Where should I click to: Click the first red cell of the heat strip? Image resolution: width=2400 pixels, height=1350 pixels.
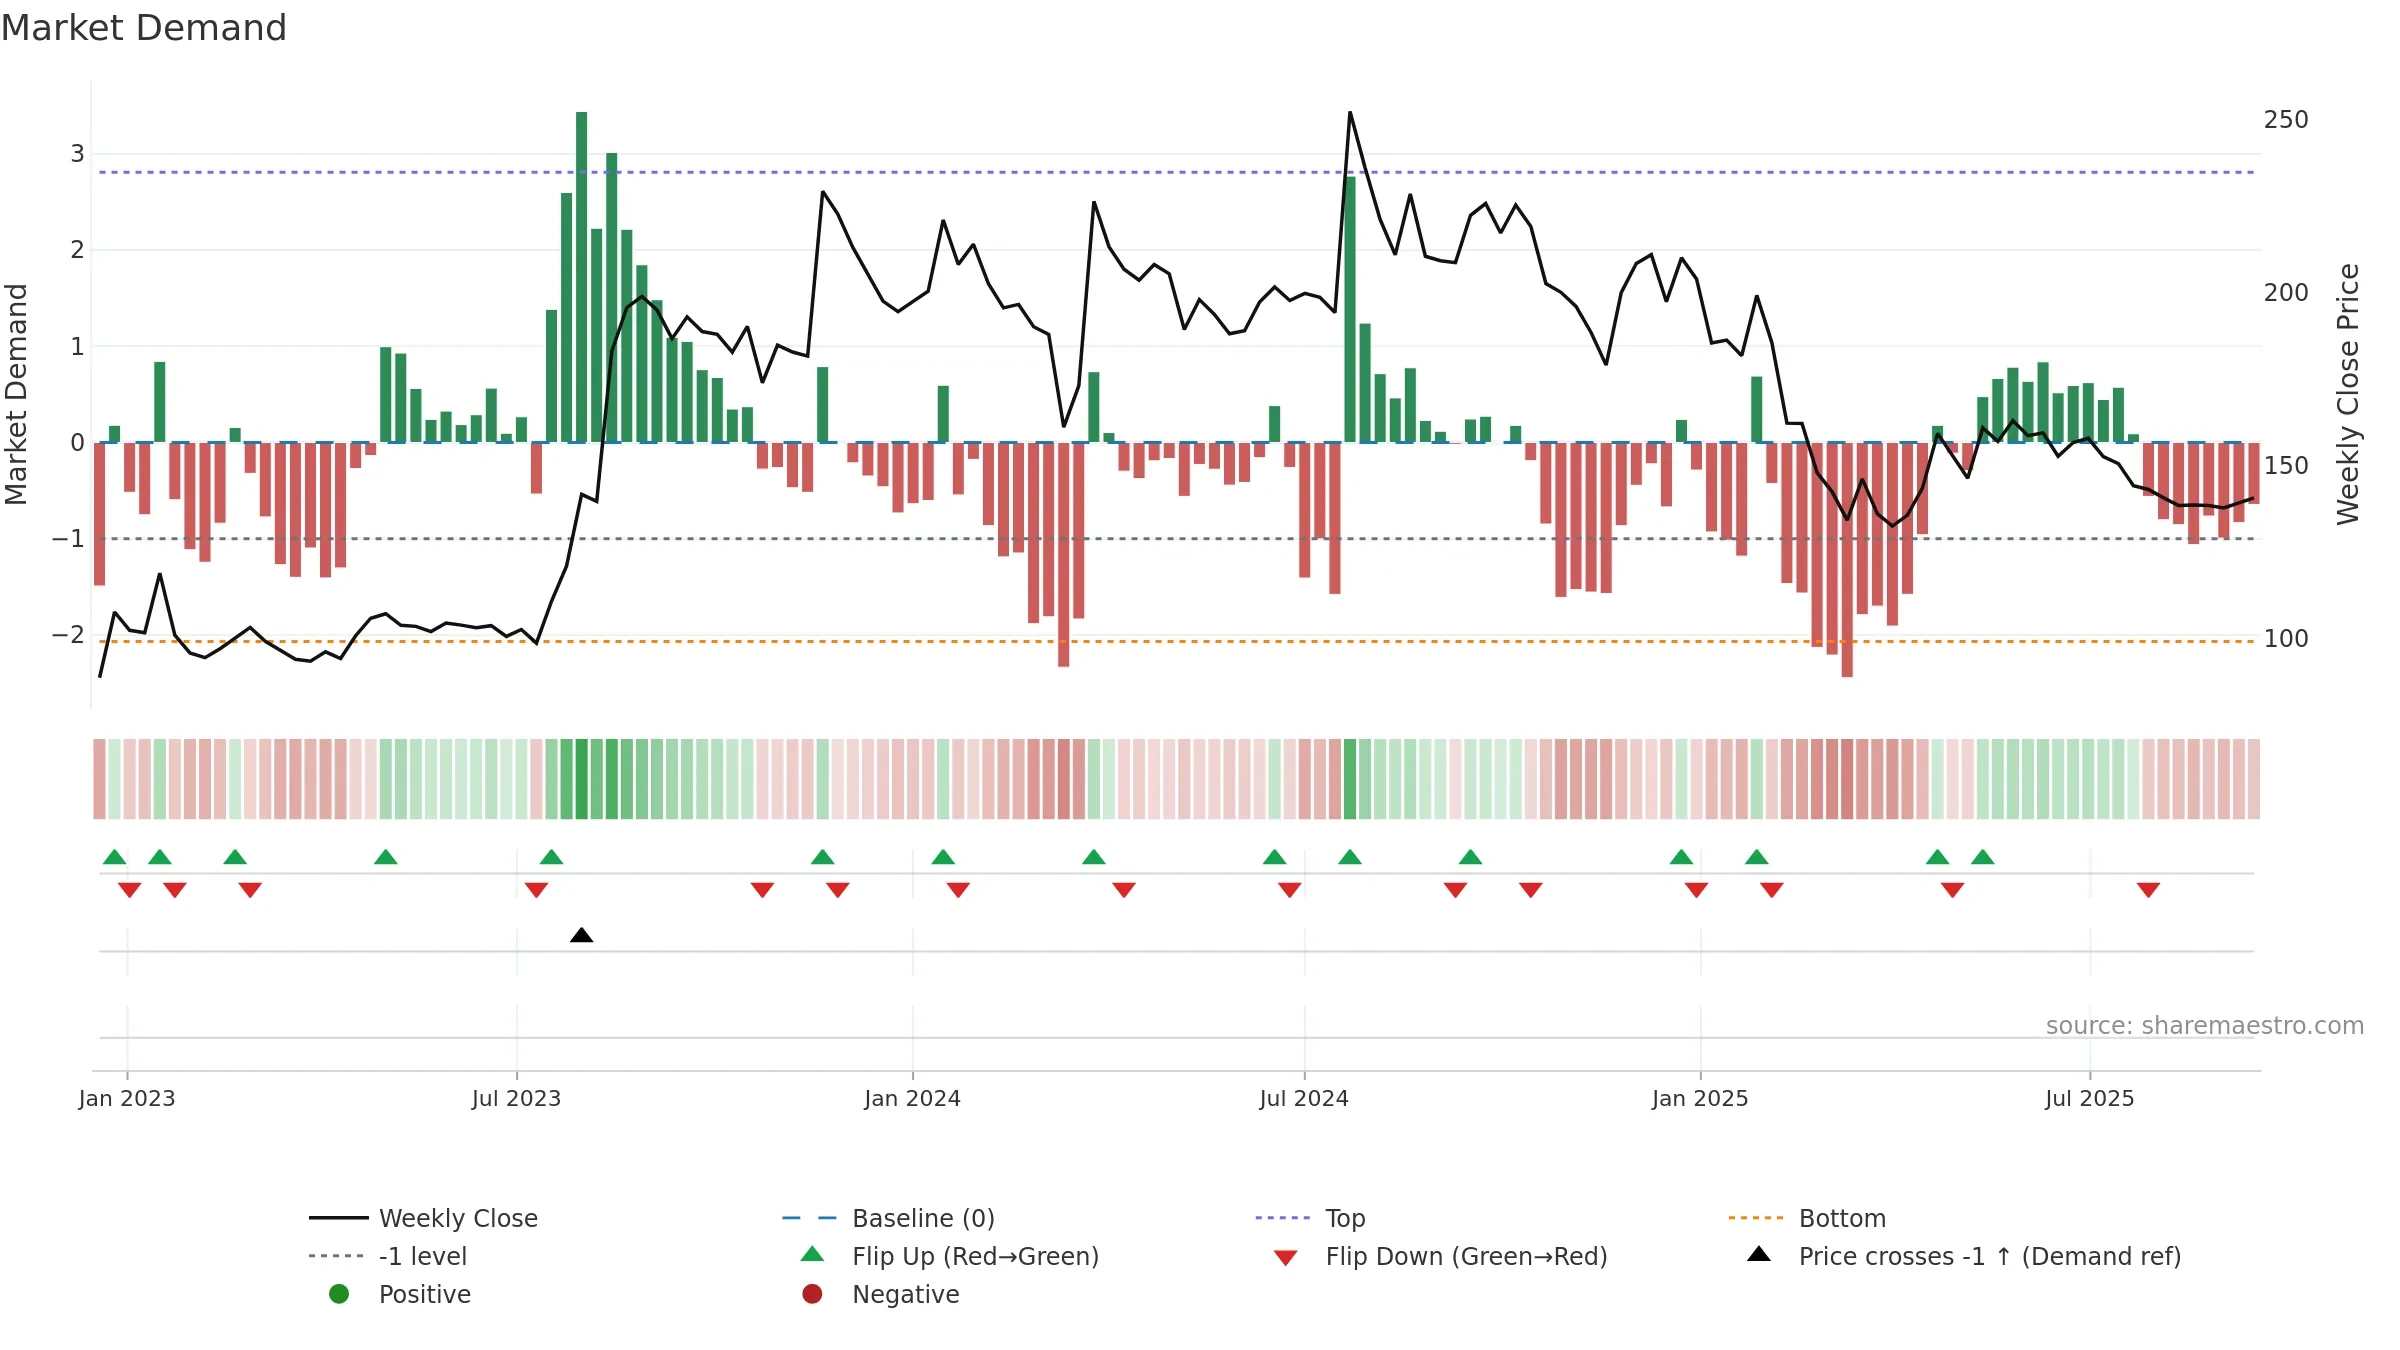(99, 779)
